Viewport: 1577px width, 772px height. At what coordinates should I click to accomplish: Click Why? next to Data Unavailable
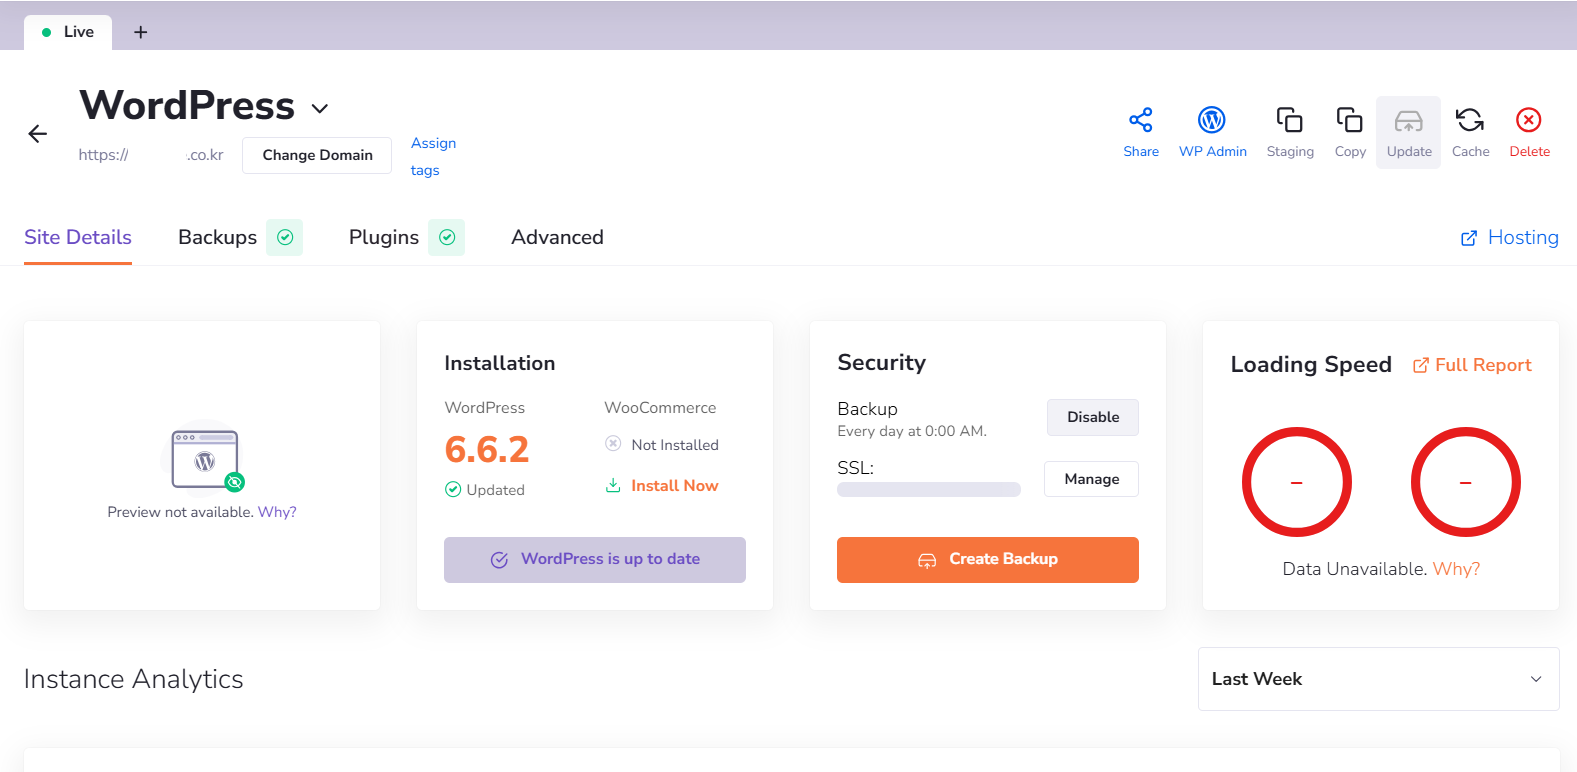coord(1456,569)
